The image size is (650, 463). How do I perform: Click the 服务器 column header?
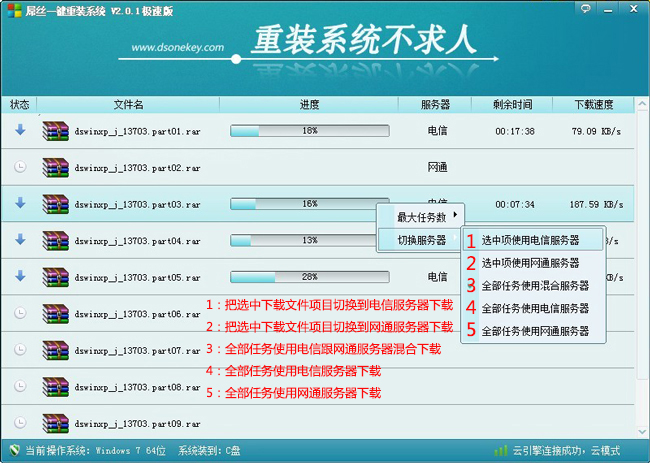435,104
